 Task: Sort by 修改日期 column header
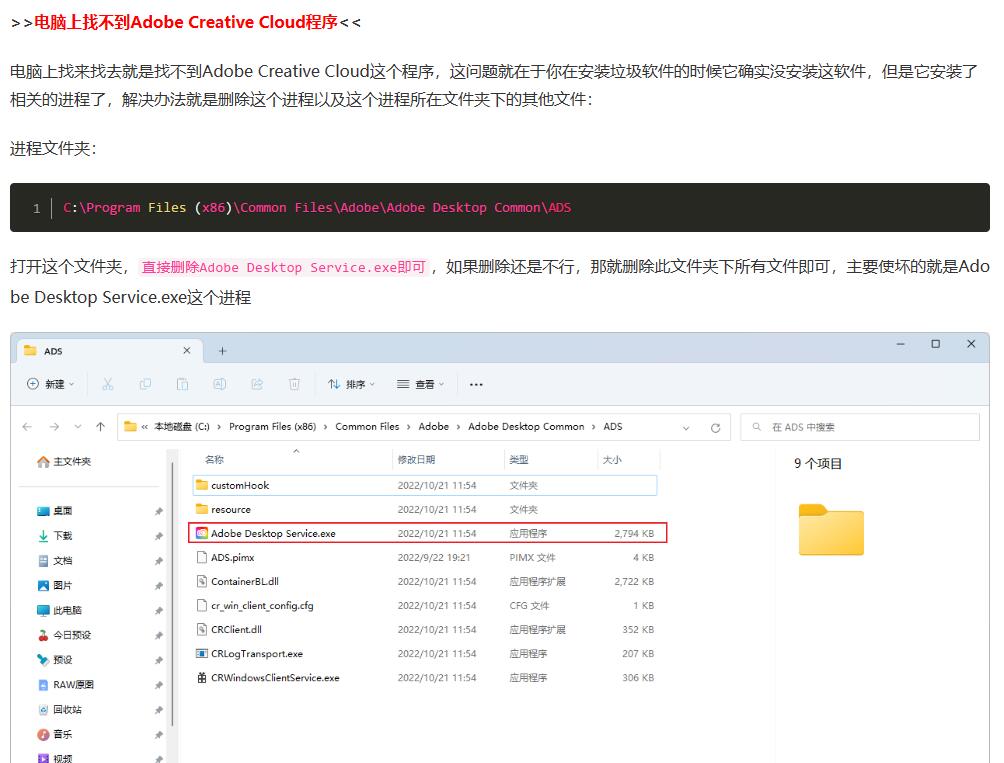(x=416, y=460)
